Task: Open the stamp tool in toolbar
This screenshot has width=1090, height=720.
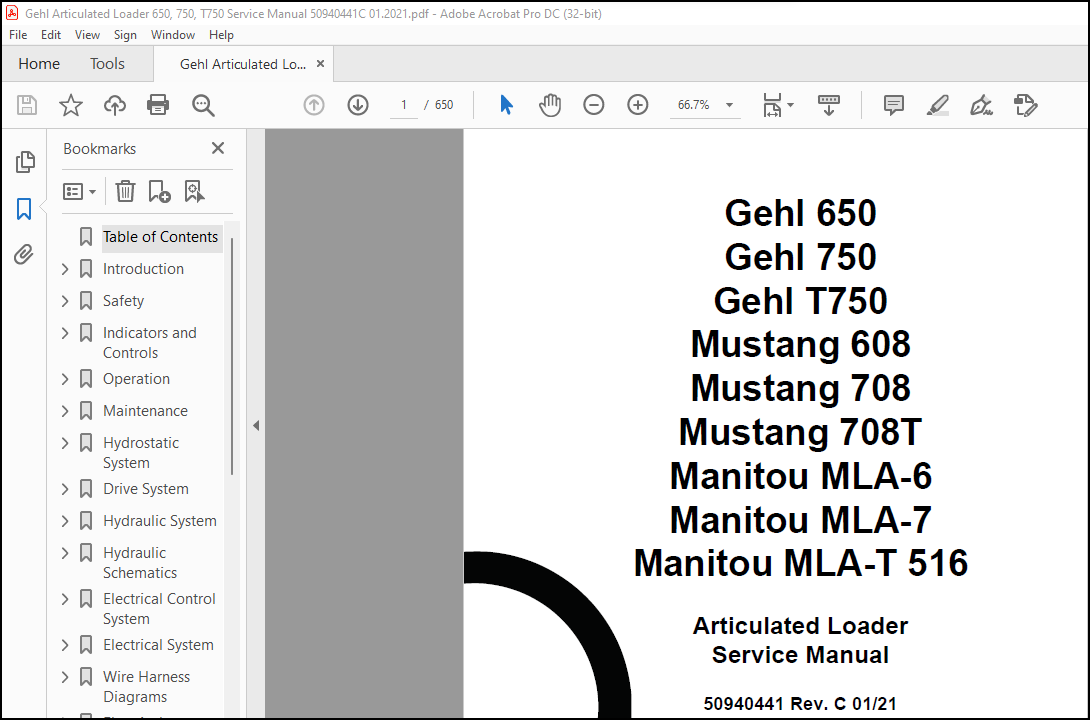Action: click(1025, 105)
